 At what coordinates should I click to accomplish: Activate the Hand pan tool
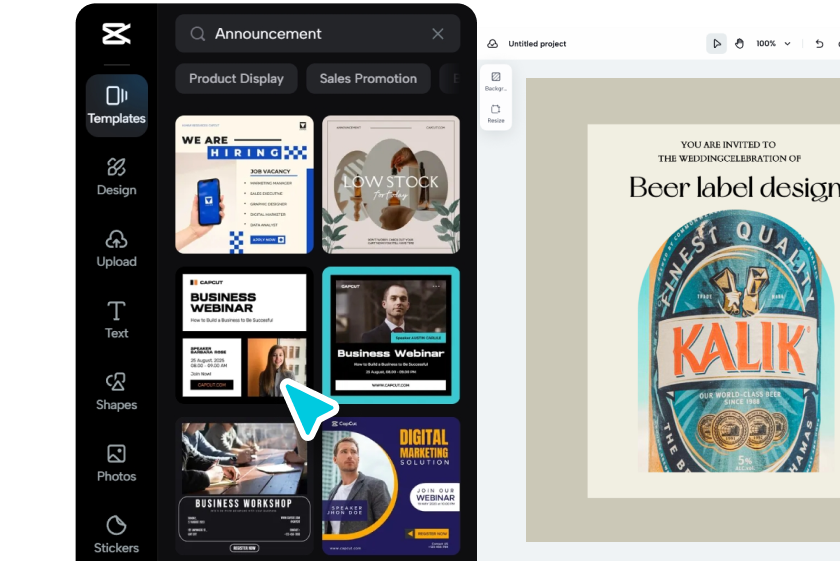[x=740, y=44]
